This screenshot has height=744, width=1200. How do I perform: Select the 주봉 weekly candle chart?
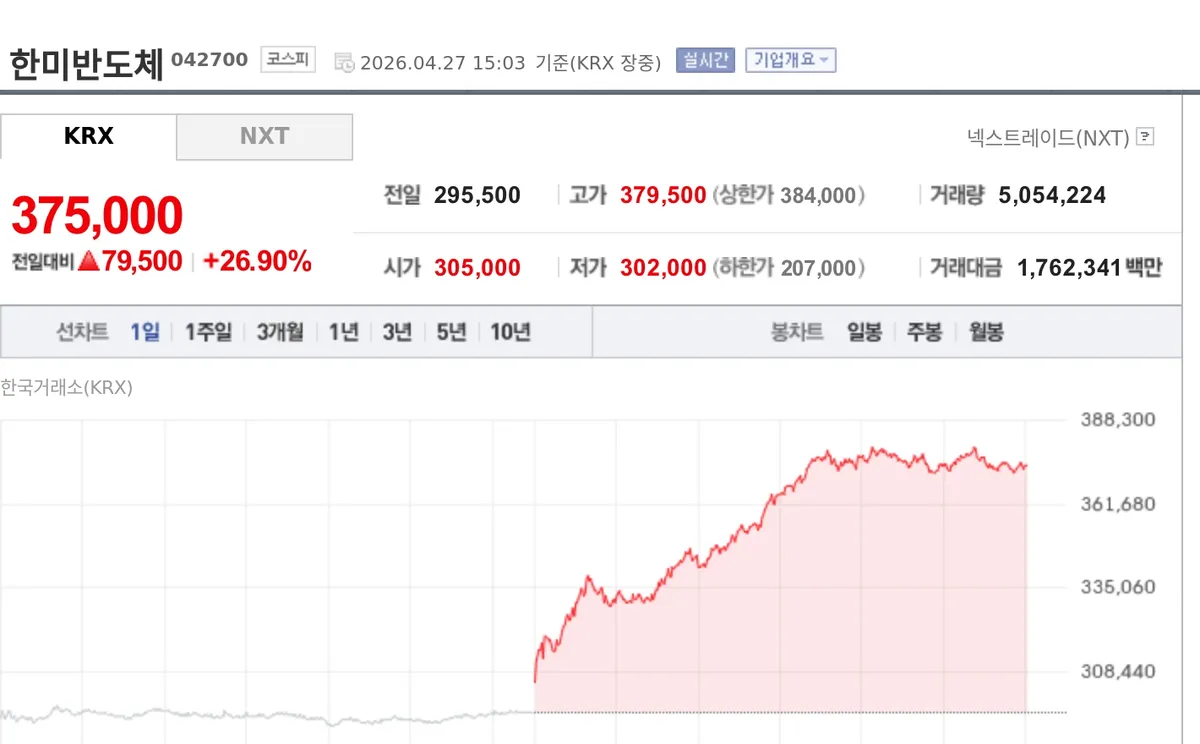[925, 332]
